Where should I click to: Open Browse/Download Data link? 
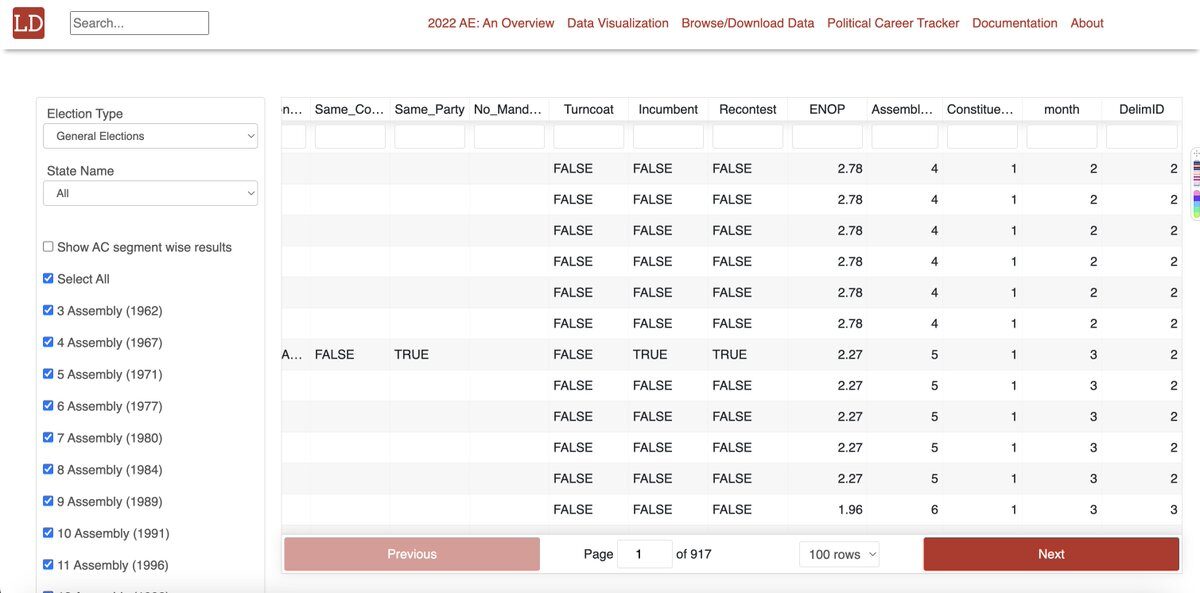click(x=748, y=23)
